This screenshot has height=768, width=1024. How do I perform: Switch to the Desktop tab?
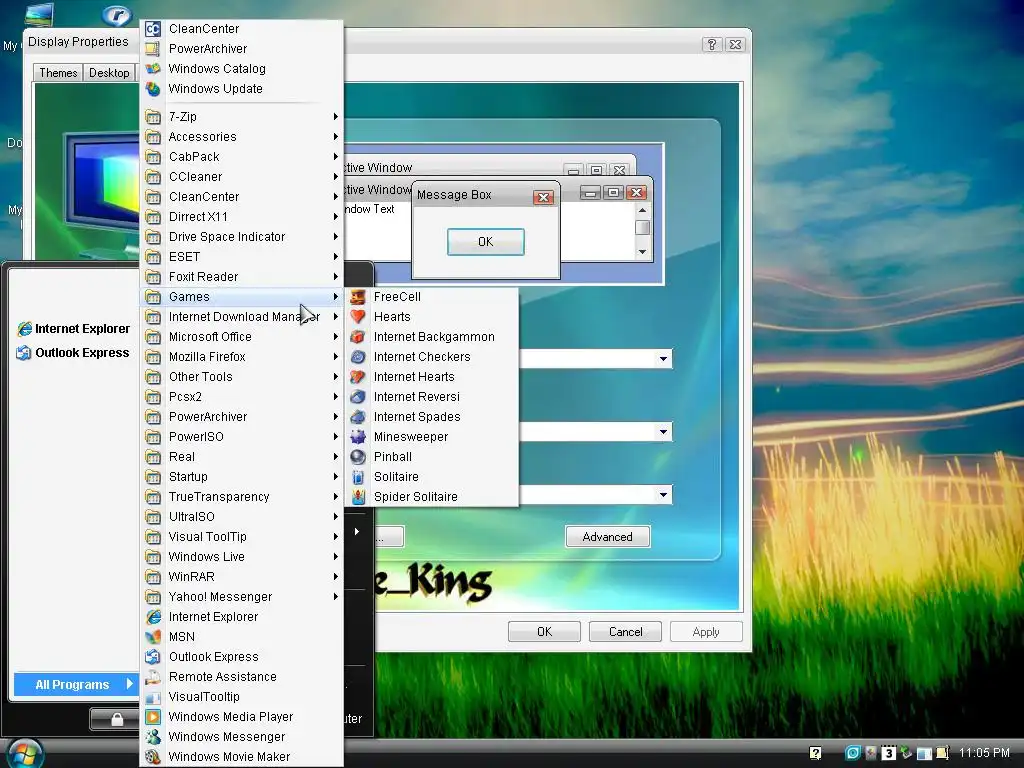(109, 72)
